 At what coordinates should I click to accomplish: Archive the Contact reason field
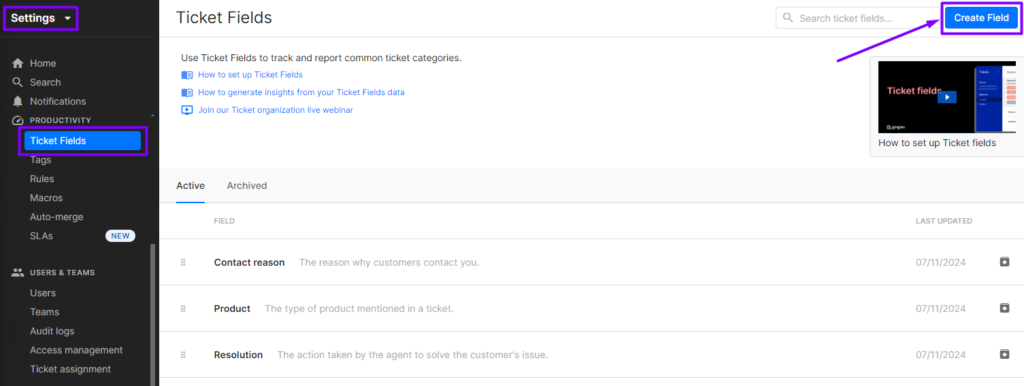tap(1004, 261)
